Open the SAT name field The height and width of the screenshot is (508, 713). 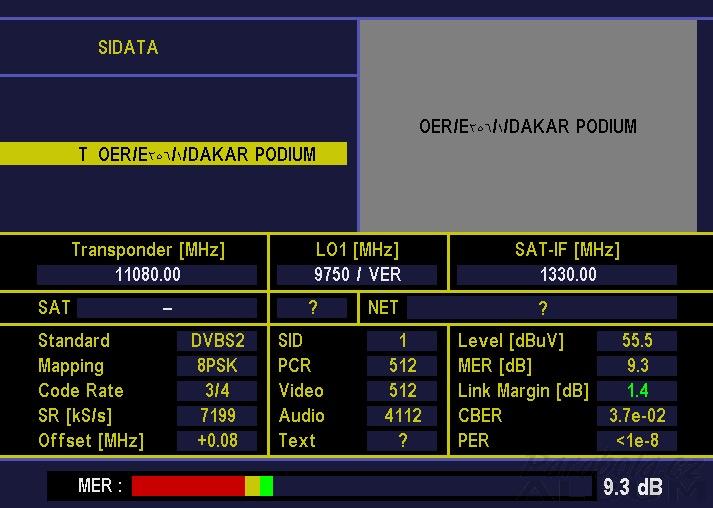166,308
